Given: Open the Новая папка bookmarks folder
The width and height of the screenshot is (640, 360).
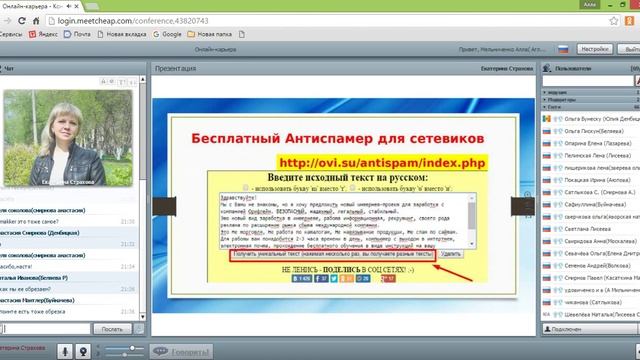Looking at the screenshot, I should coord(210,34).
